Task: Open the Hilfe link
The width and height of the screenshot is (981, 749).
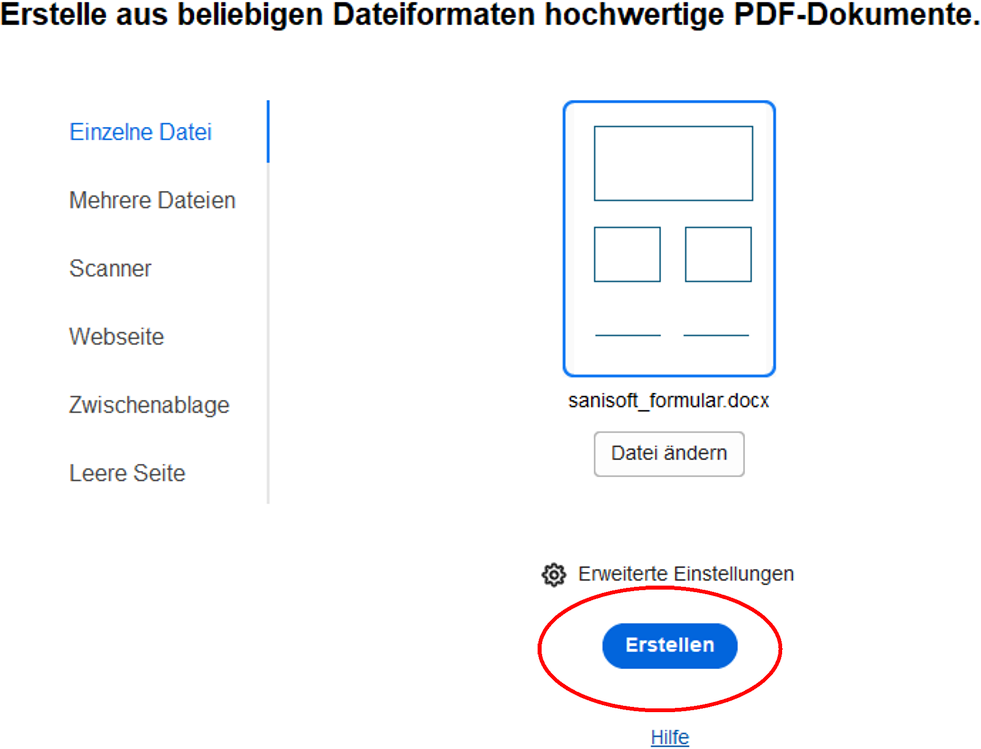Action: click(x=669, y=736)
